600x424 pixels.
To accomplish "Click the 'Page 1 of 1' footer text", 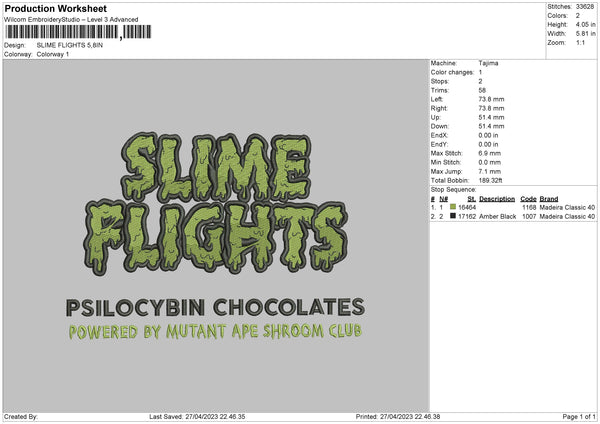I will pos(579,416).
